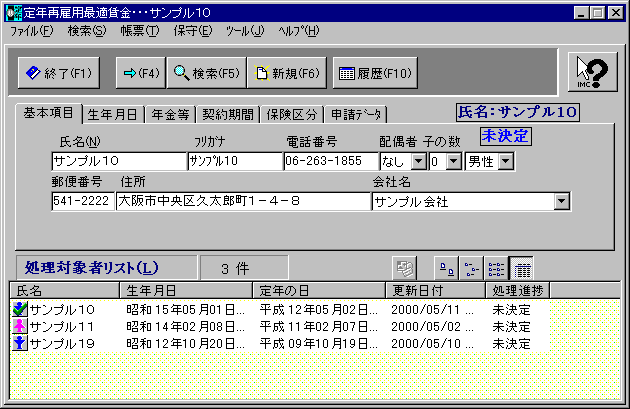Click birth date 昭和14年02月08日
Screen dimensions: 630x409
coord(185,327)
